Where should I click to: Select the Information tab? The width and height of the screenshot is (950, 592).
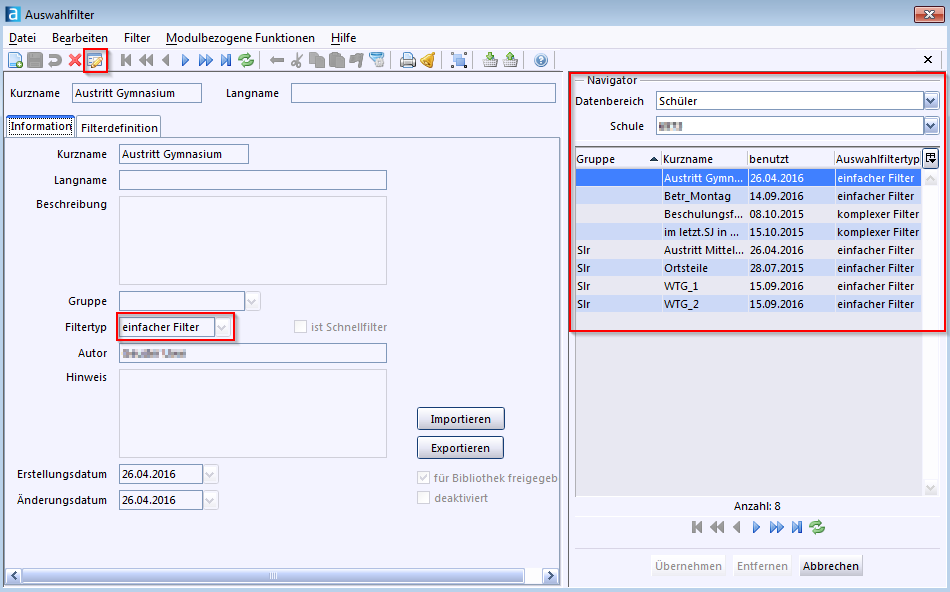[x=41, y=126]
